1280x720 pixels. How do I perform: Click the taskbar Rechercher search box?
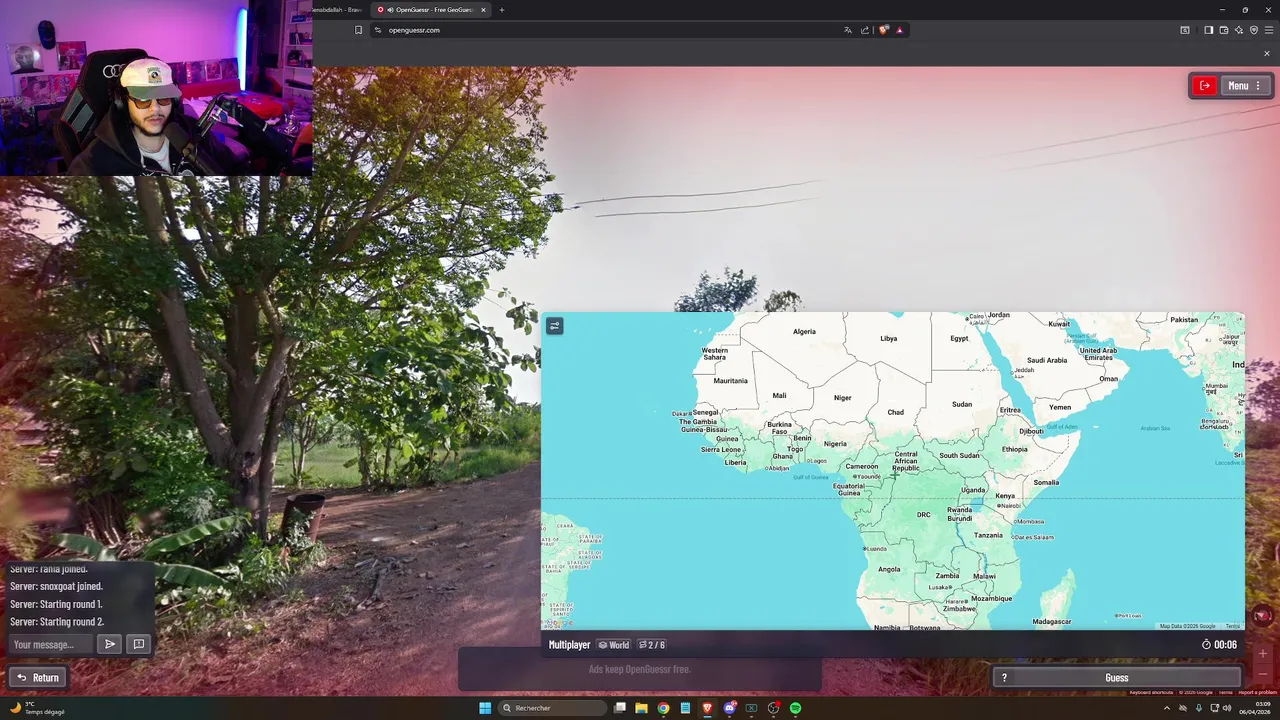(553, 708)
